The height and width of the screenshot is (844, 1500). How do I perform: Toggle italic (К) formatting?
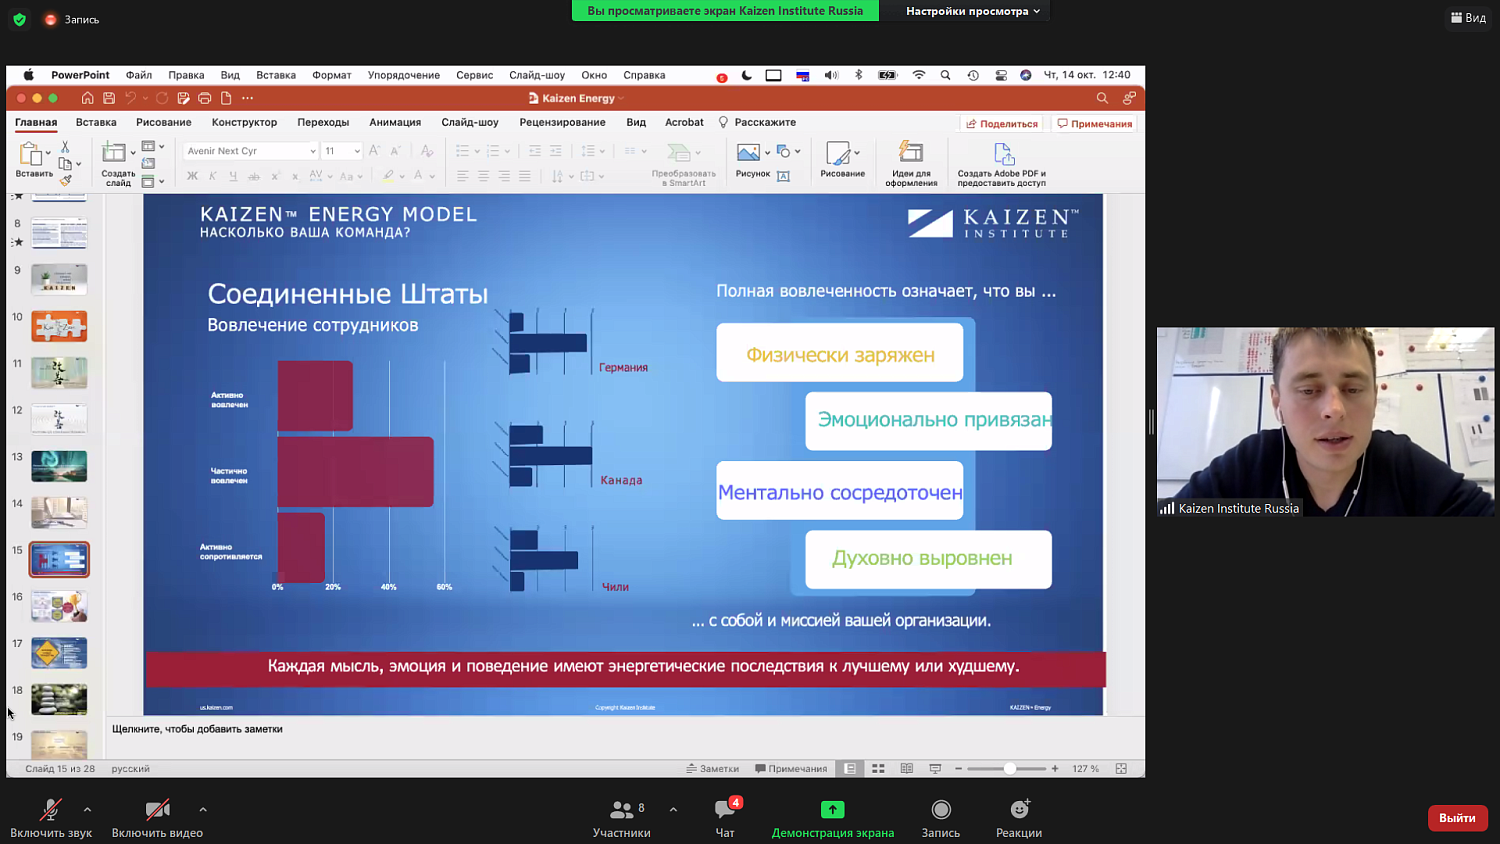pos(213,176)
